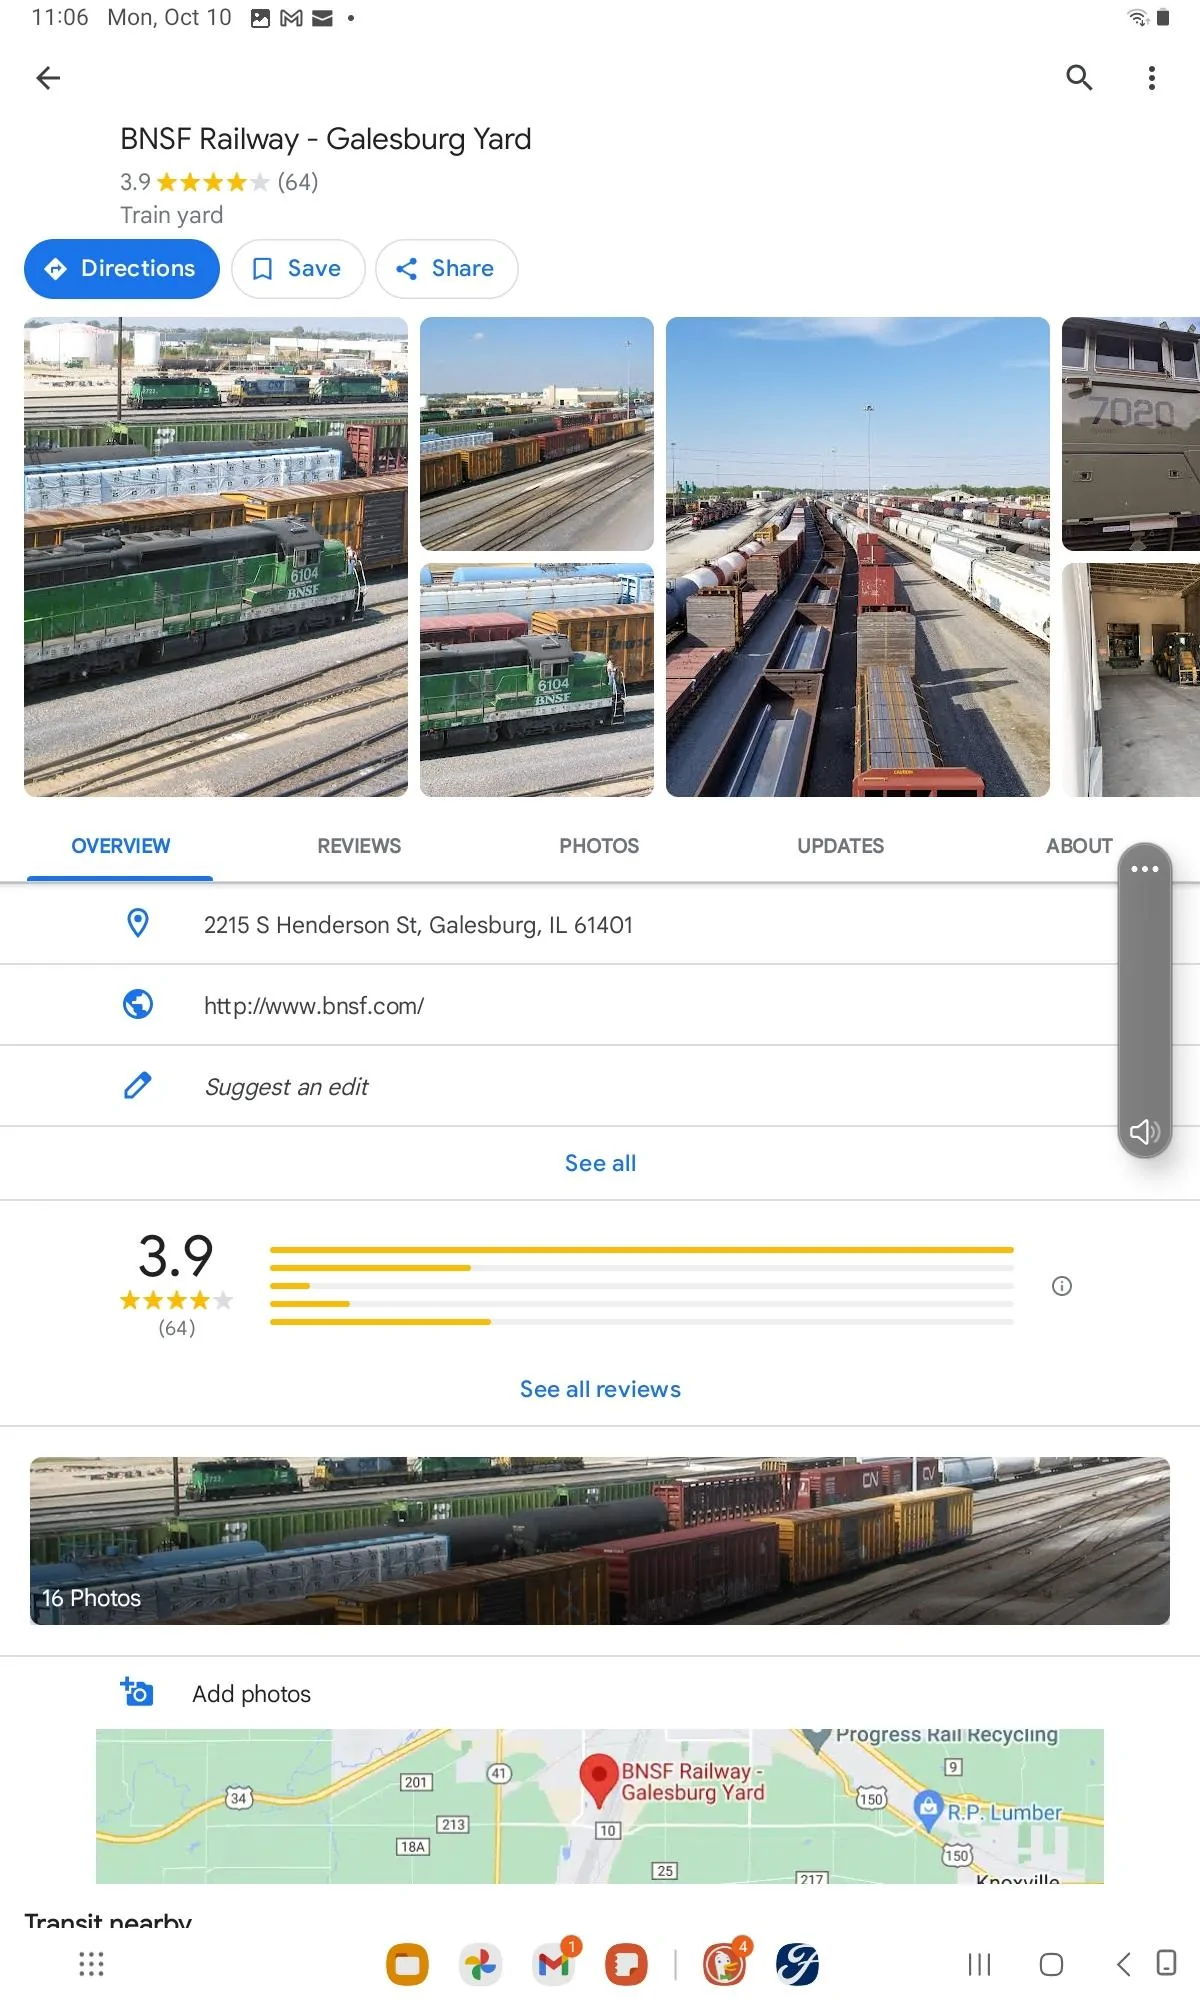Launch the orange-red taskbar app
Image resolution: width=1200 pixels, height=2000 pixels.
[x=626, y=1965]
